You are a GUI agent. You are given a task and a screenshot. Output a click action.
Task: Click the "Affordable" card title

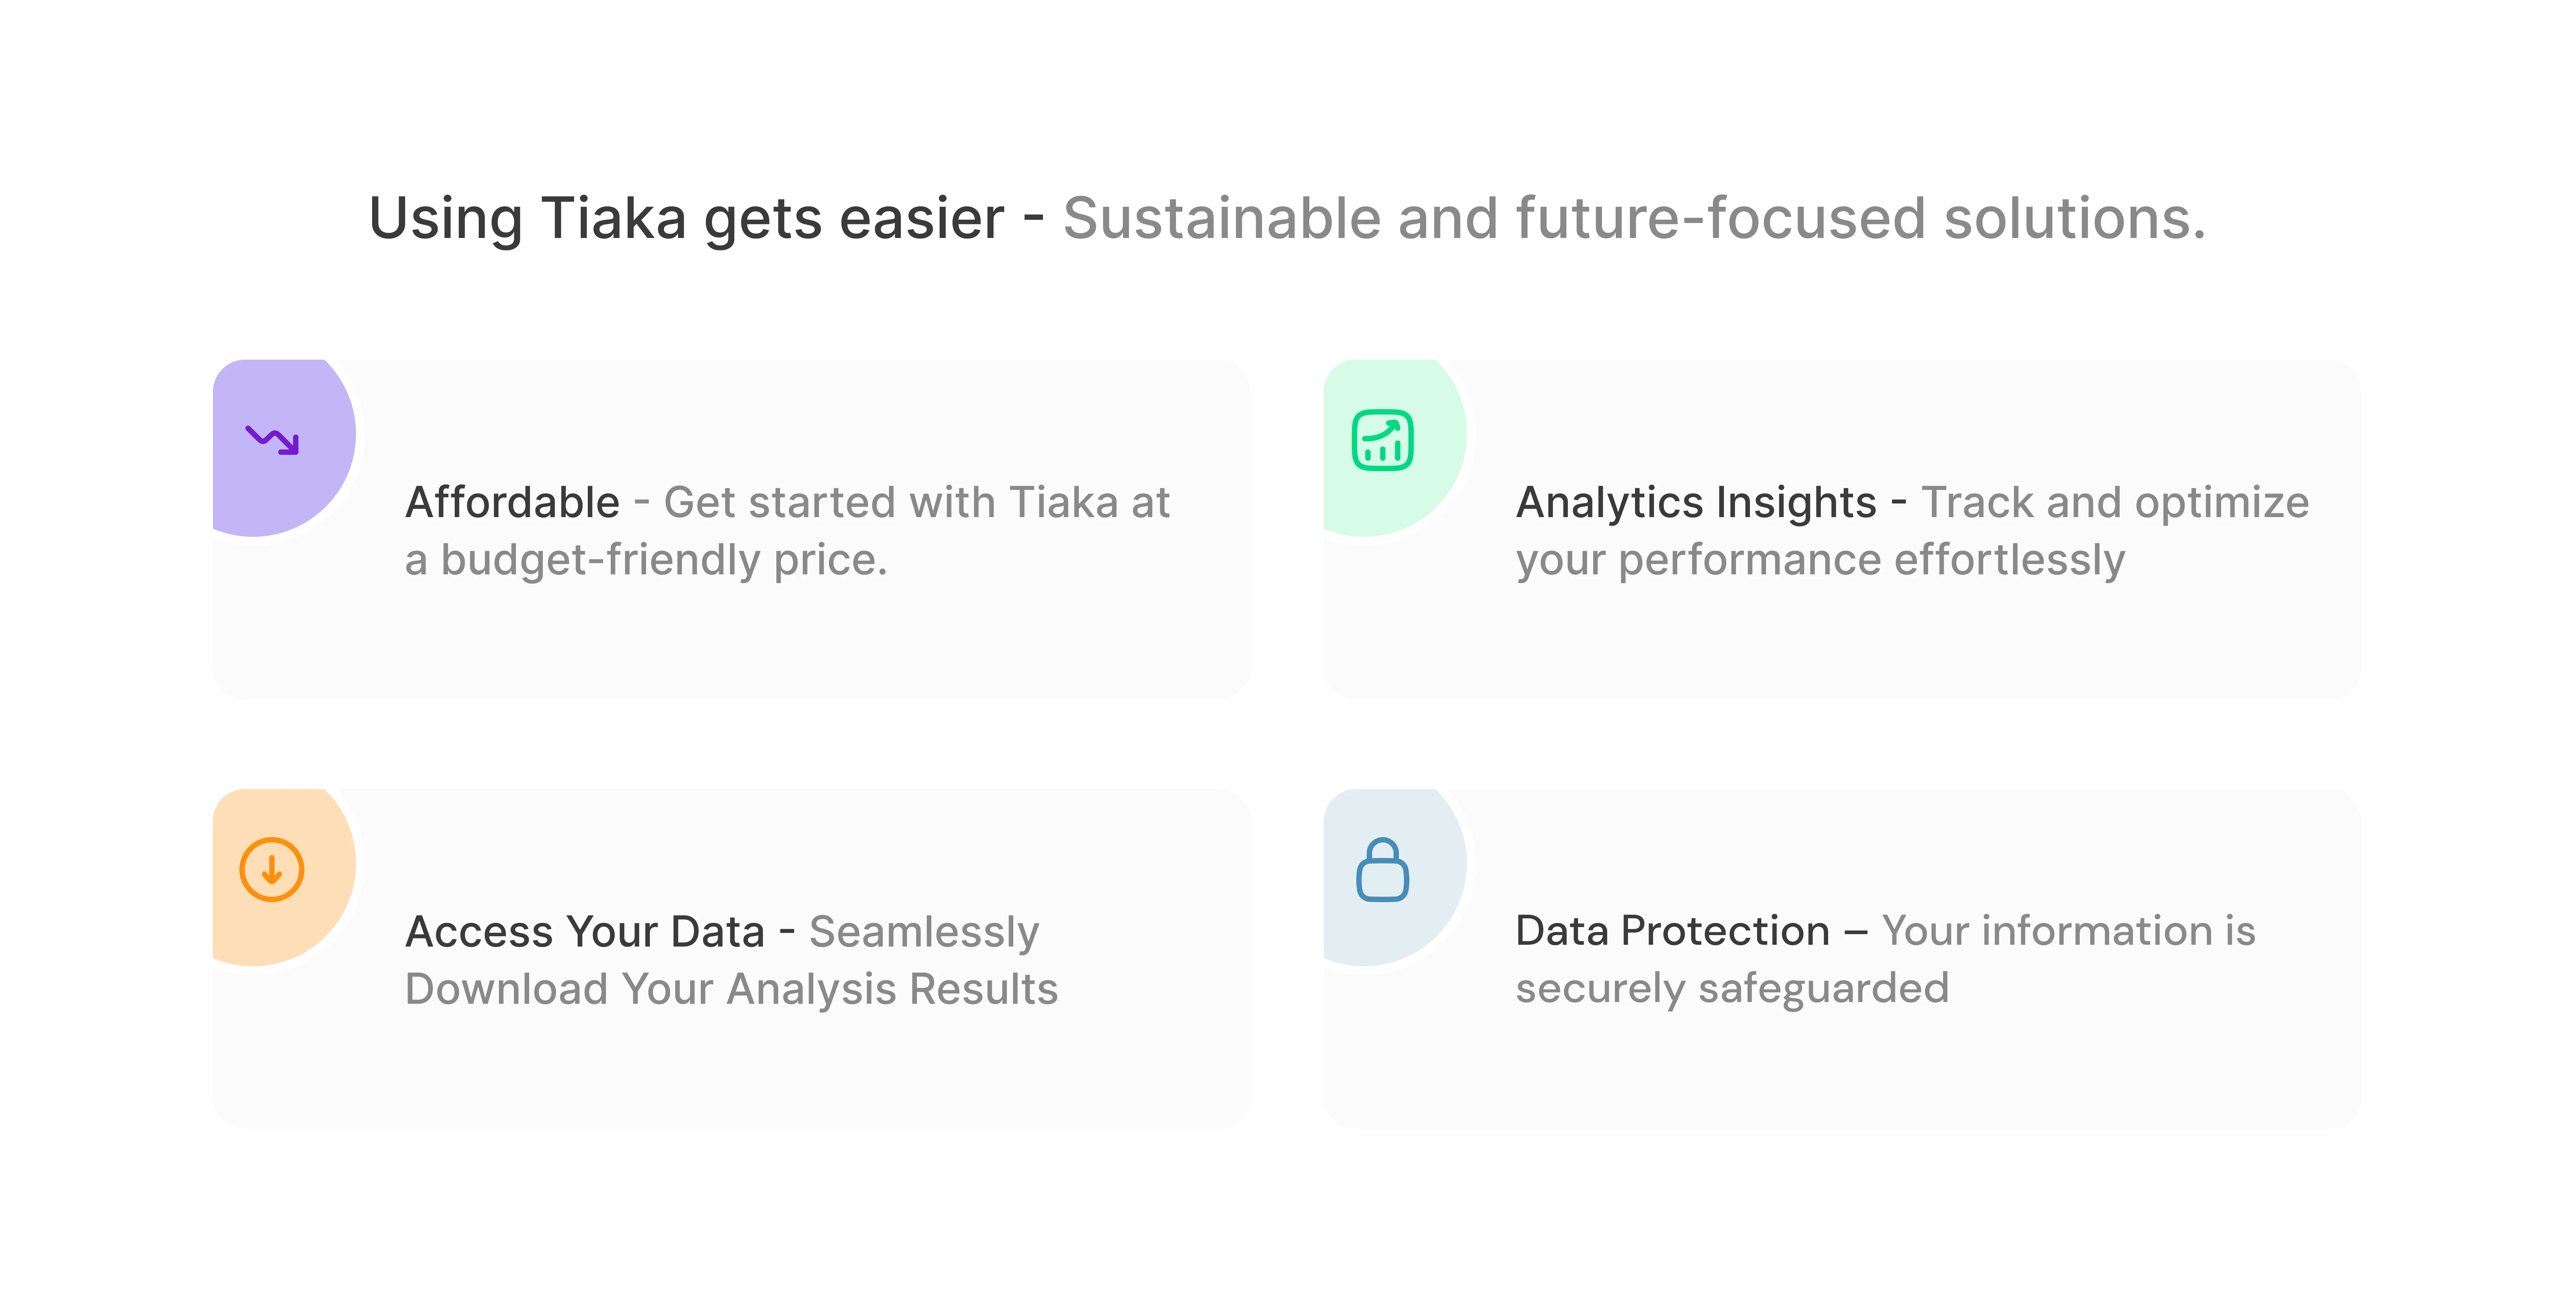point(512,502)
